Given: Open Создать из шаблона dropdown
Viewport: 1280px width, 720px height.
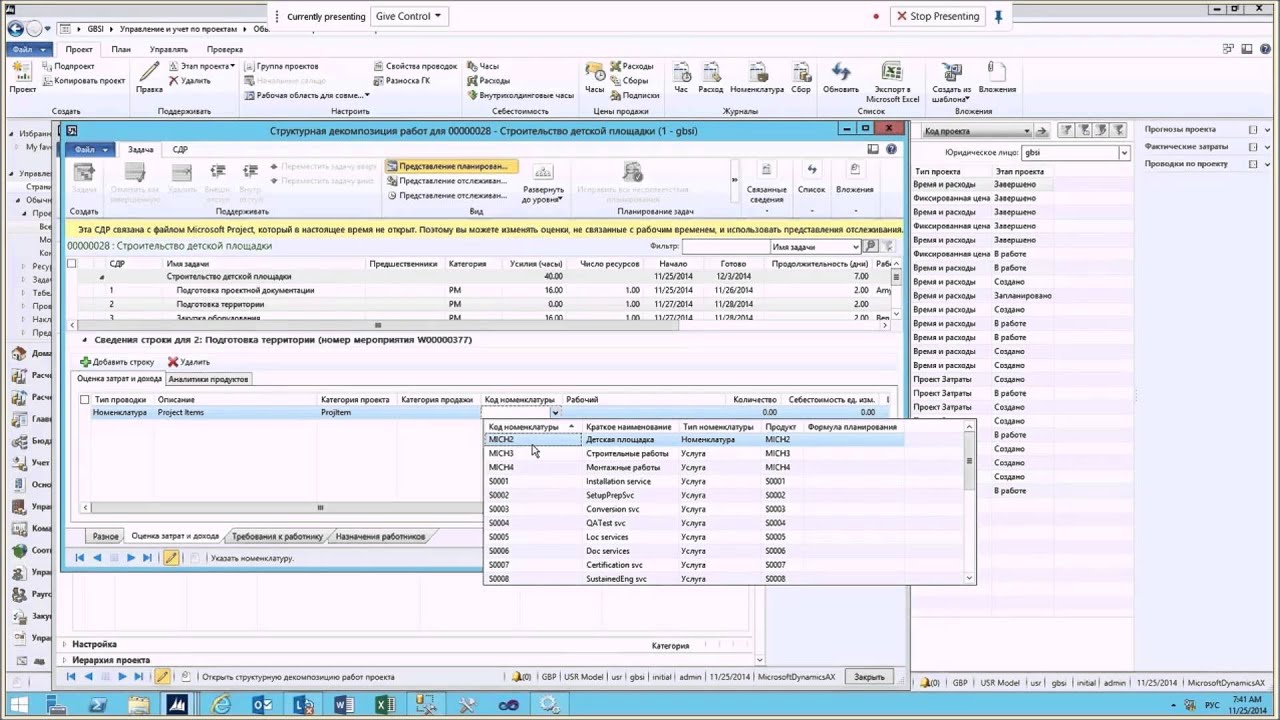Looking at the screenshot, I should pyautogui.click(x=951, y=82).
